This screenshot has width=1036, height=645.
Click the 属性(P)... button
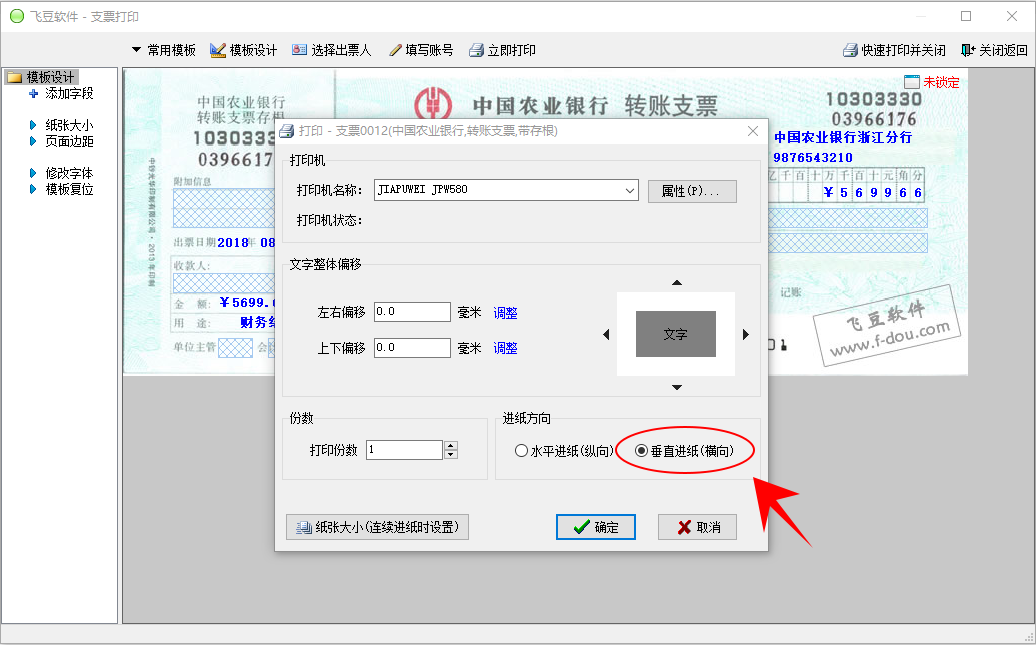tap(692, 191)
